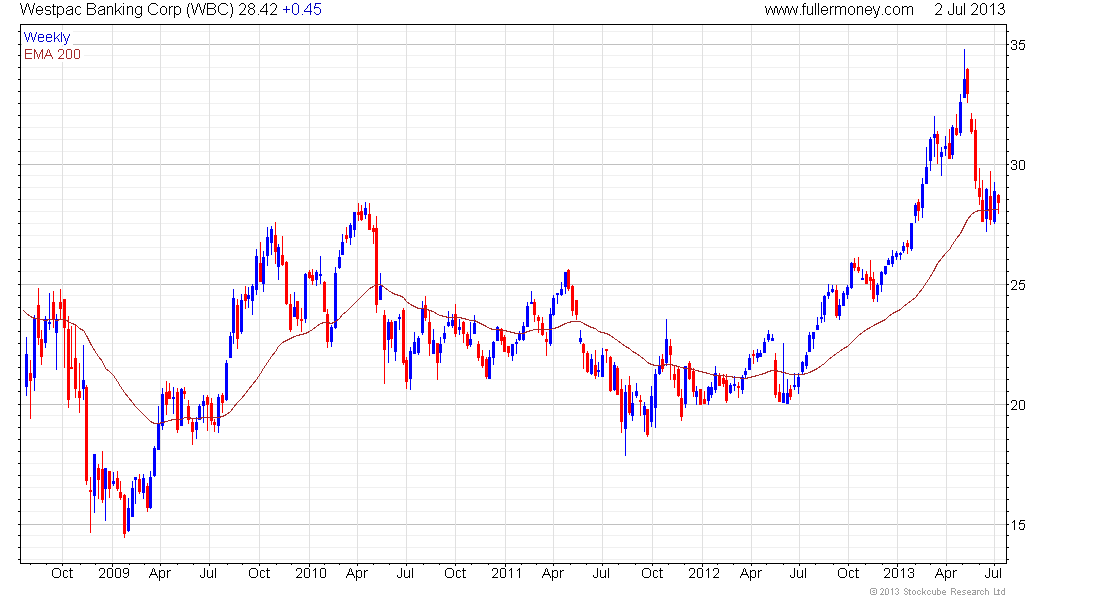Select the 2011 year marker on the time axis

coord(507,573)
